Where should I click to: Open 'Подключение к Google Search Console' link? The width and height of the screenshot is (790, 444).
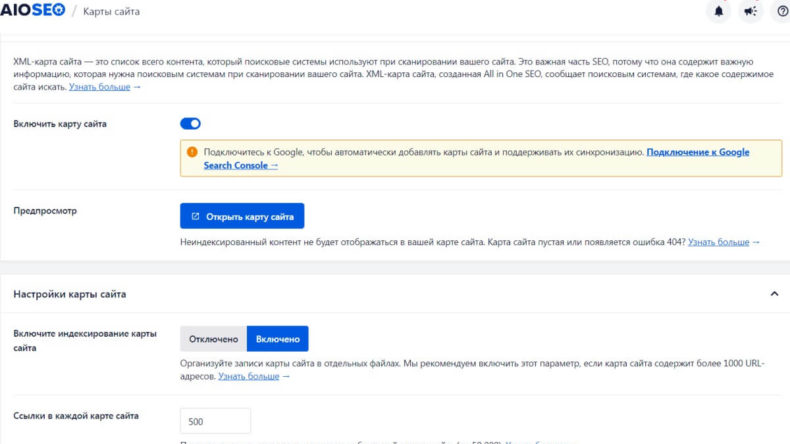[476, 158]
